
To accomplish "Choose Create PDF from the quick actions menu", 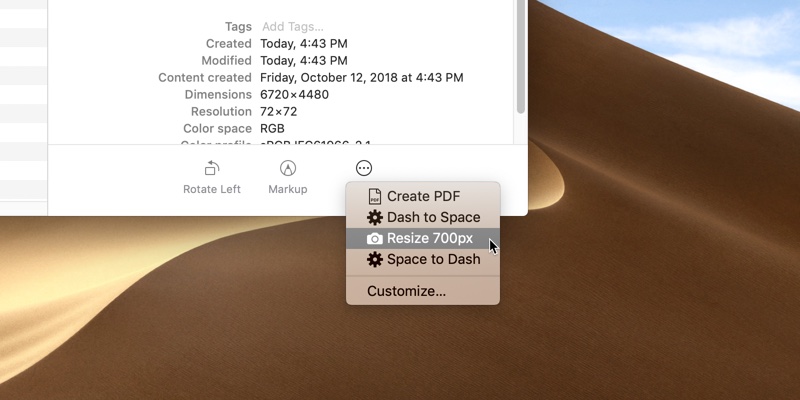I will click(423, 197).
